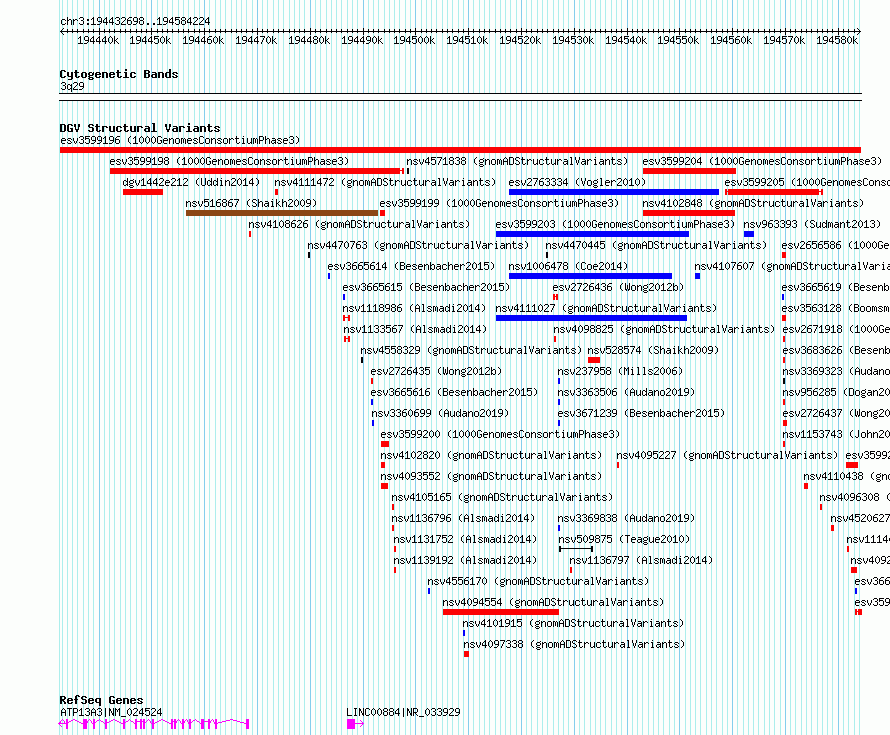Open nsv1131752 (Alsmadi2014) label
The width and height of the screenshot is (890, 735).
465,539
